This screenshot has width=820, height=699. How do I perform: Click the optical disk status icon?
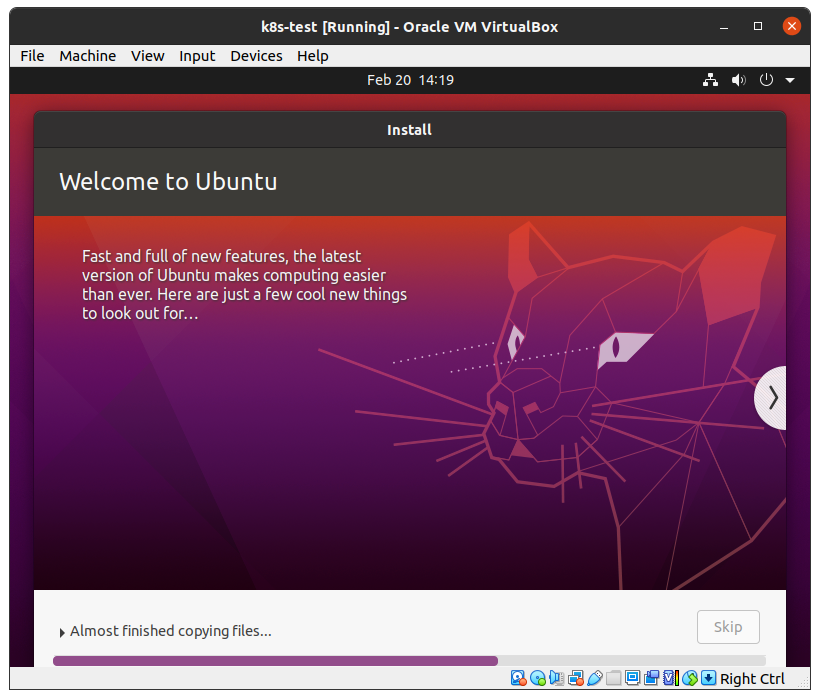[x=538, y=678]
